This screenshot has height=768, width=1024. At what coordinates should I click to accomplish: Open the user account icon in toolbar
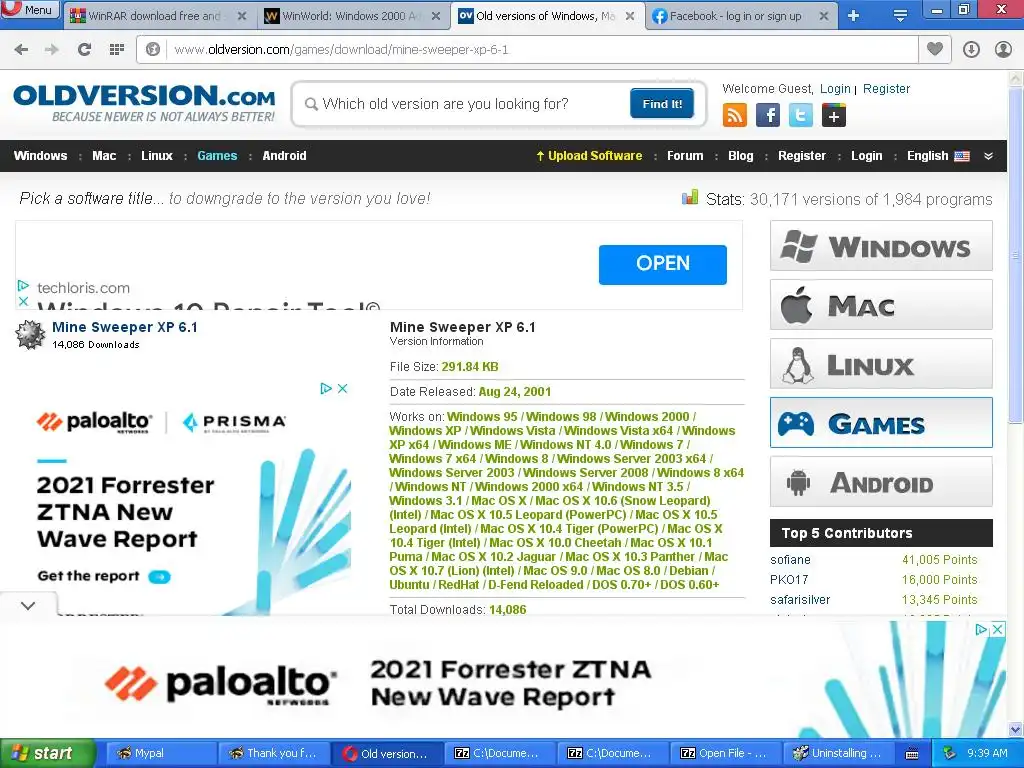pos(1003,50)
